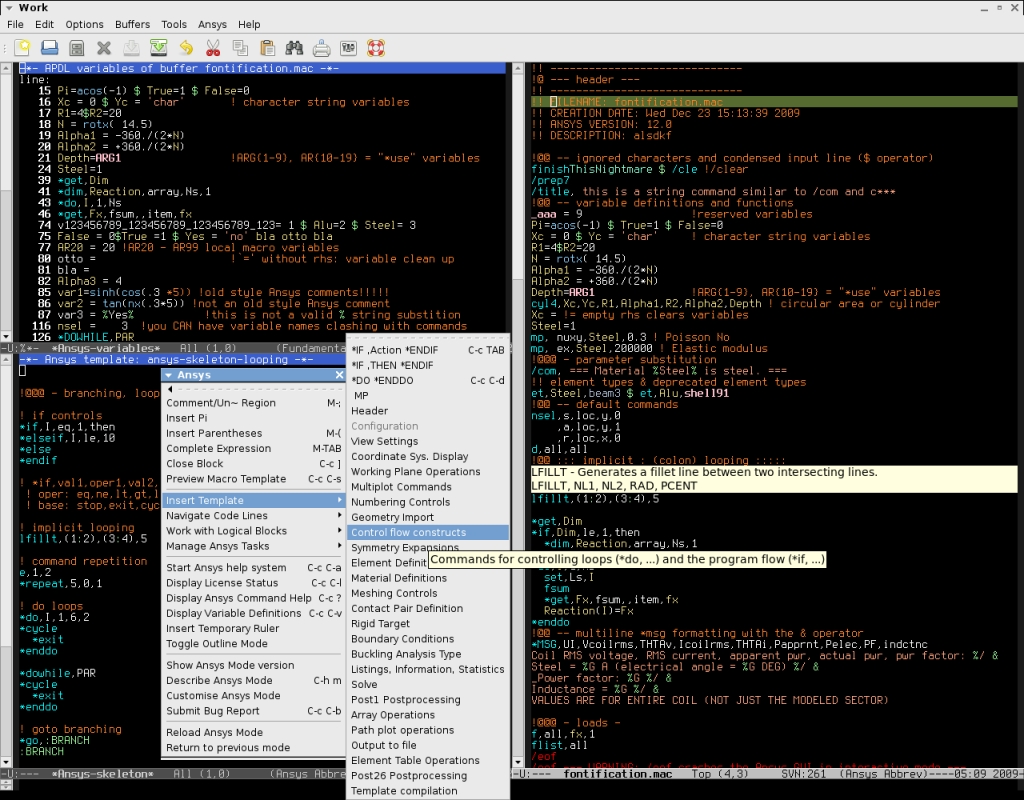Viewport: 1024px width, 800px height.
Task: Open the Edit menu
Action: [x=44, y=24]
